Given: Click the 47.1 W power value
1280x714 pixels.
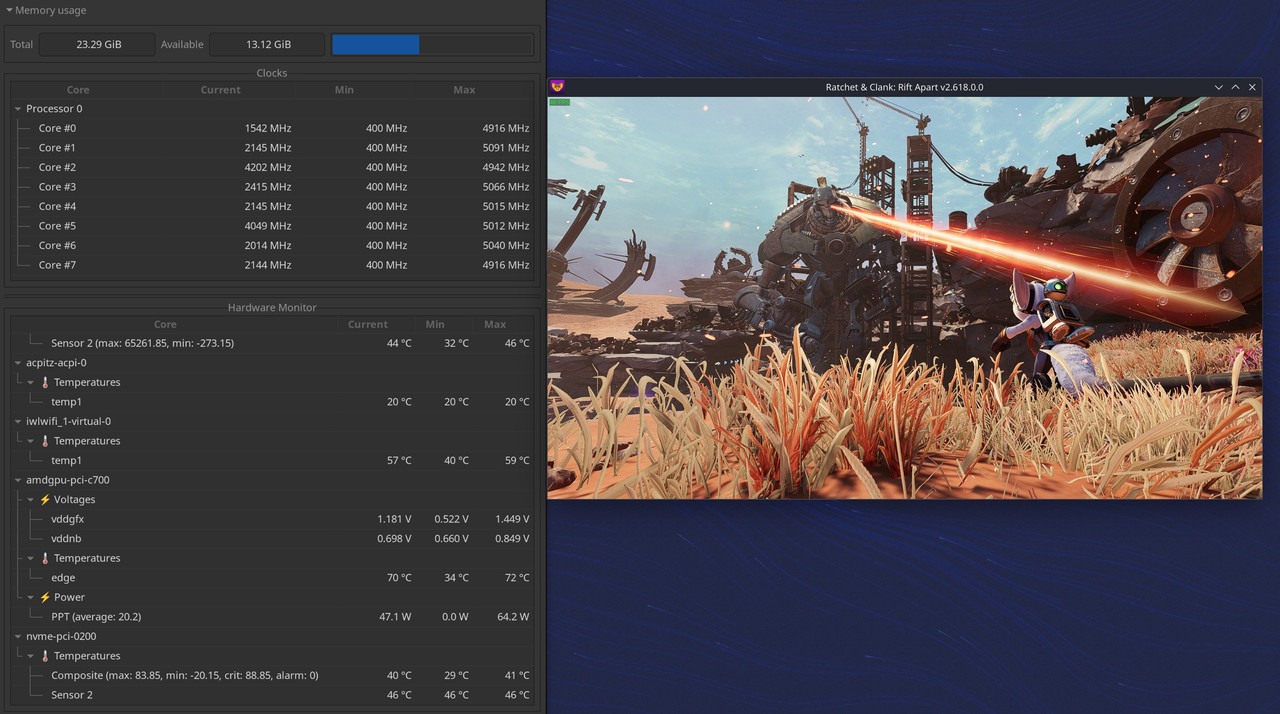Looking at the screenshot, I should (395, 617).
